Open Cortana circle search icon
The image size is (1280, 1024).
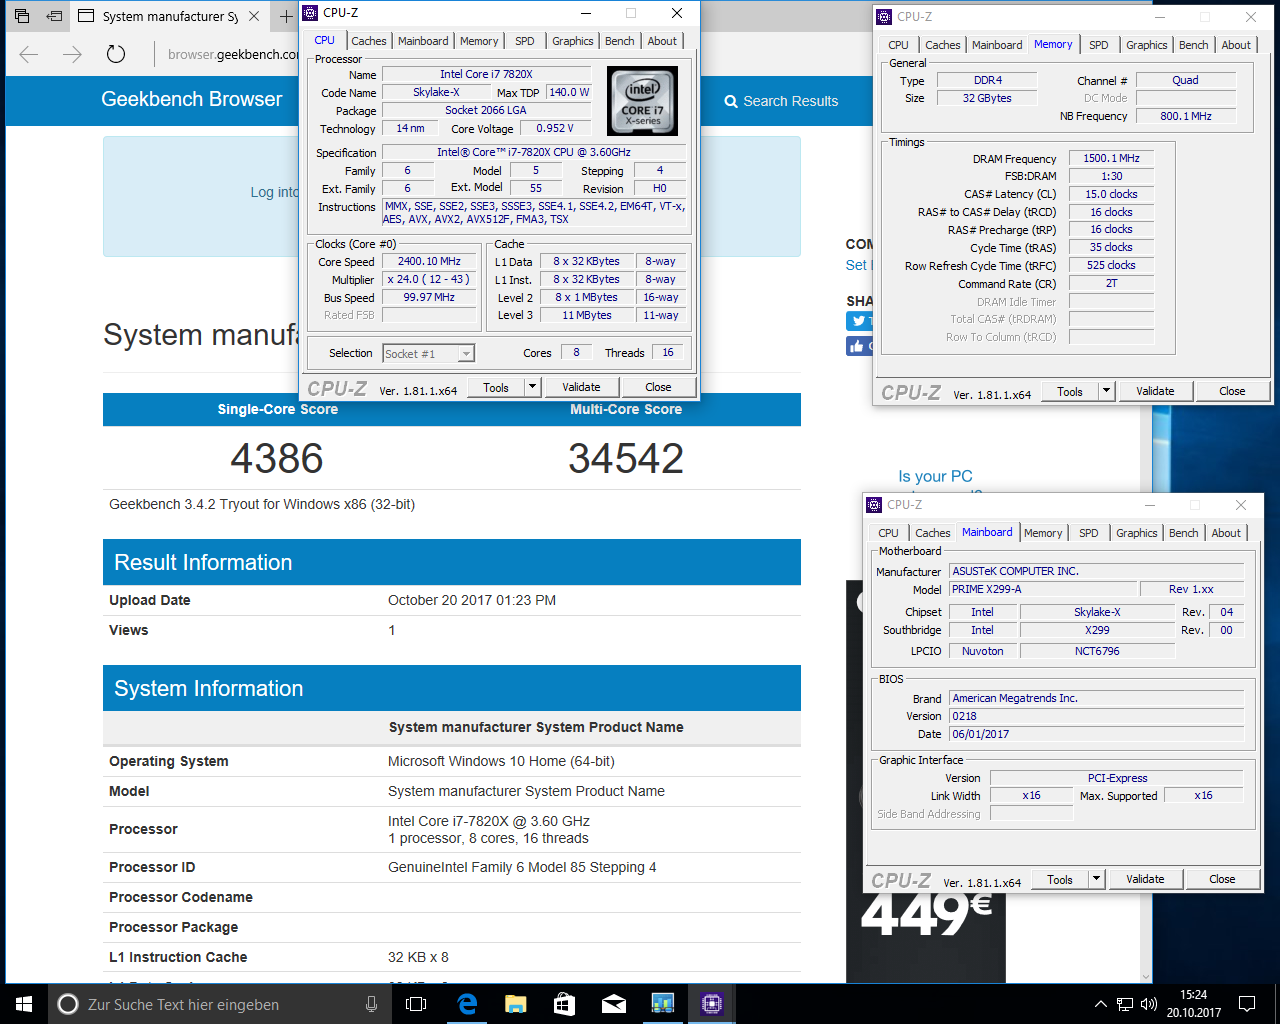(68, 1004)
